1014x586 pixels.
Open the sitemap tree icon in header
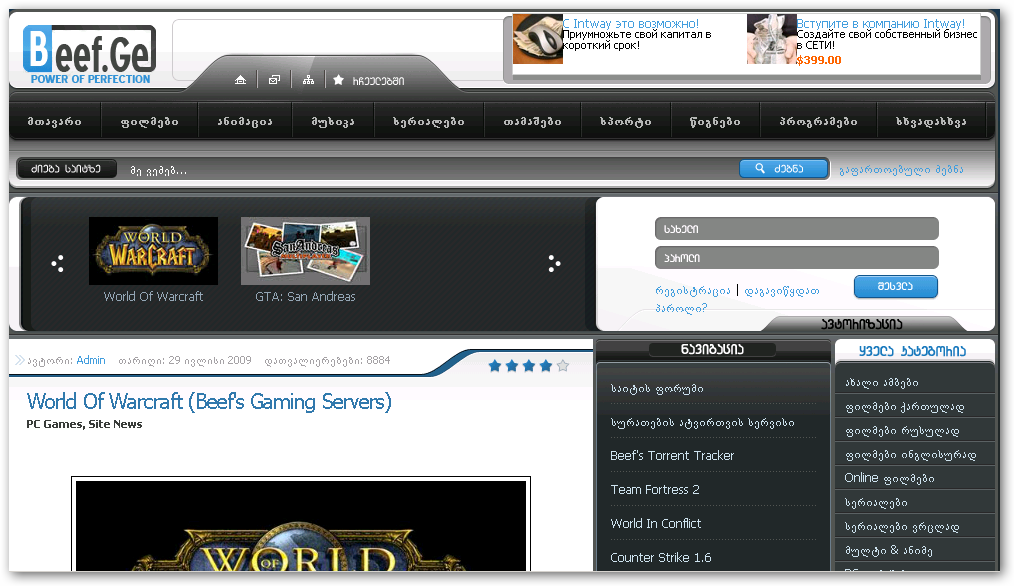308,80
